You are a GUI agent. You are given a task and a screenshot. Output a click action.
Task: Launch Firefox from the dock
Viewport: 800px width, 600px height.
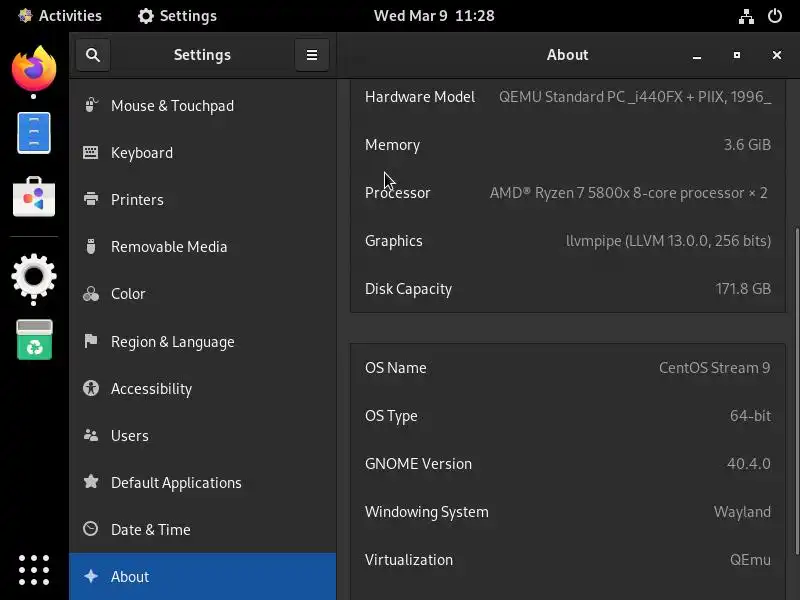click(34, 69)
